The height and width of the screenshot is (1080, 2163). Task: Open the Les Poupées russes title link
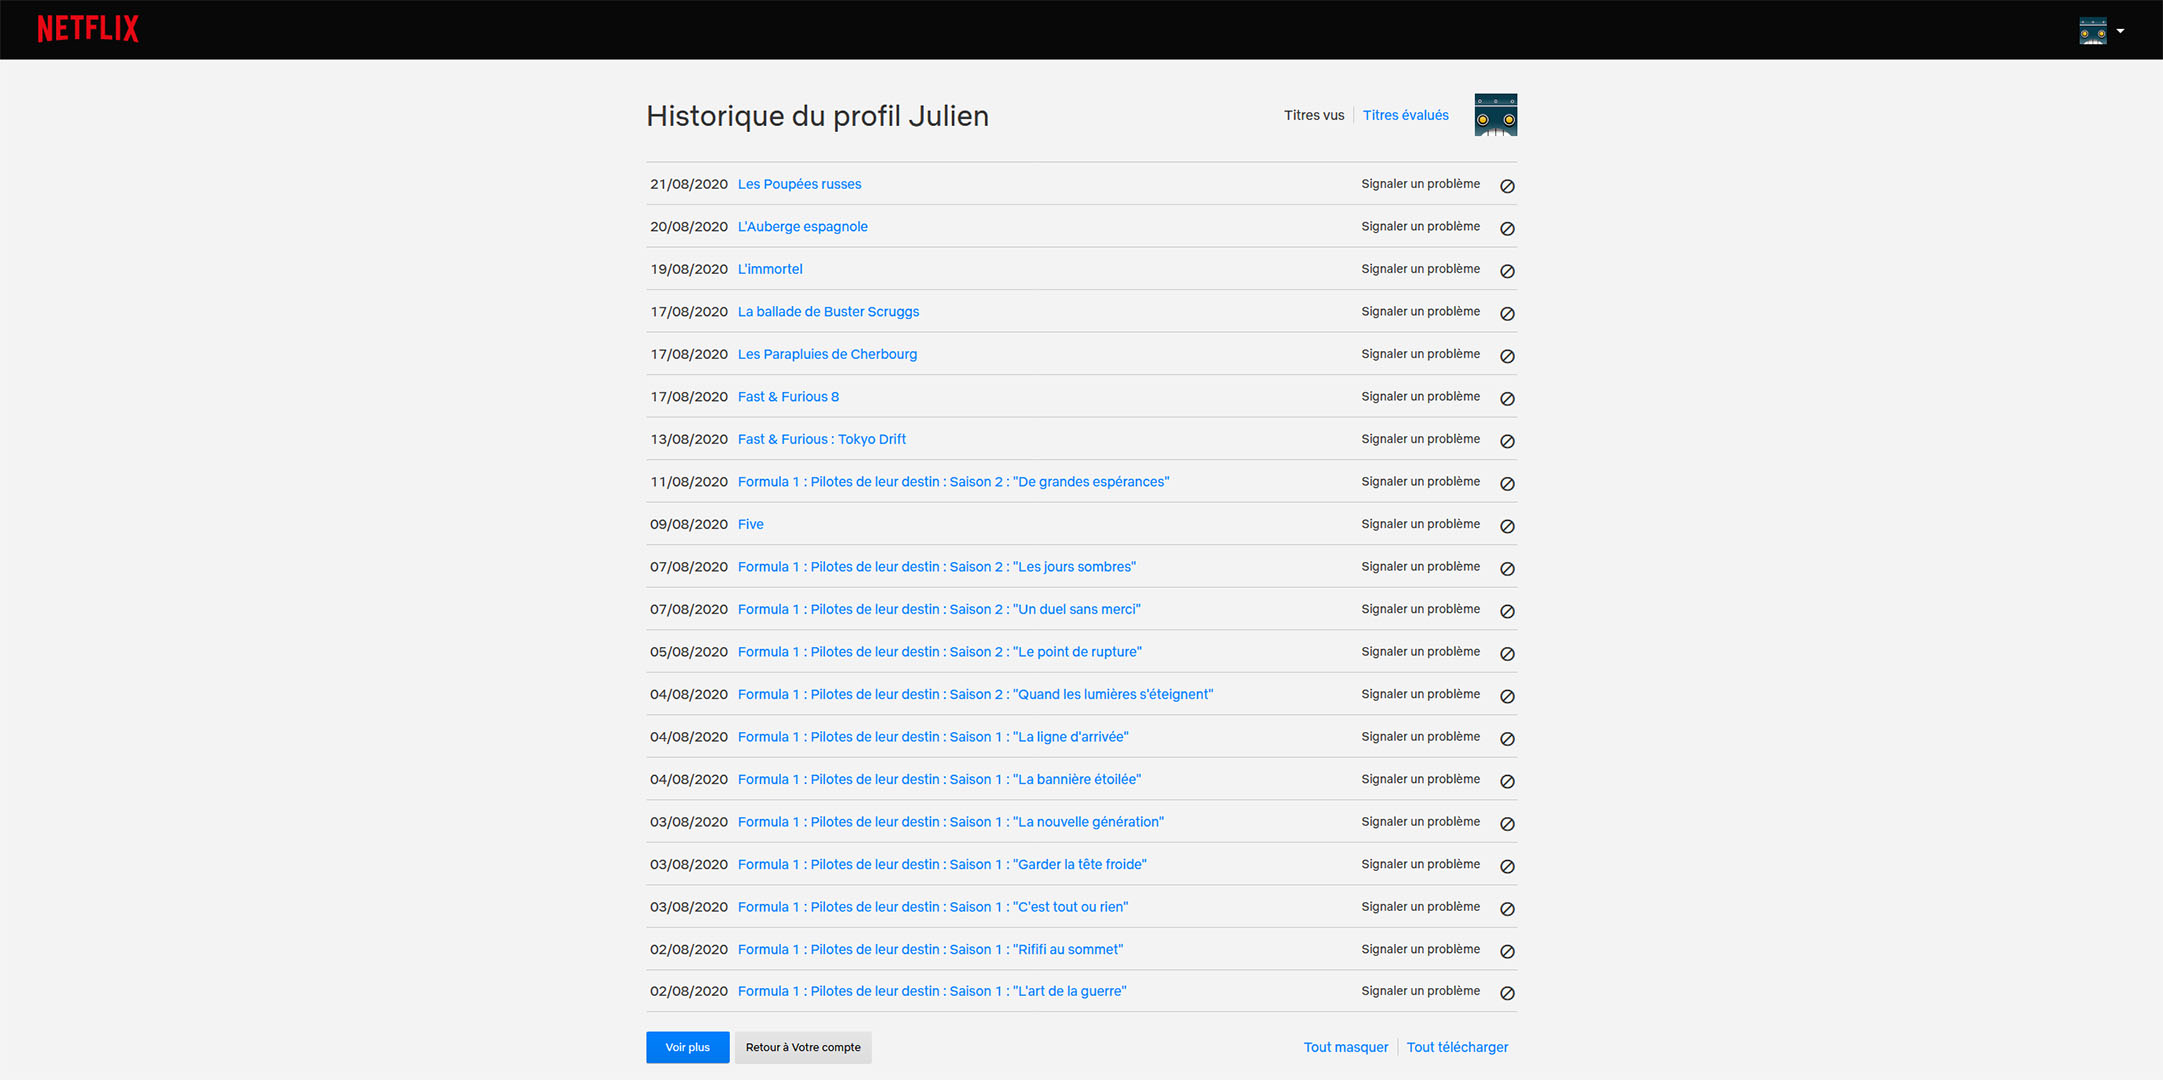tap(799, 184)
